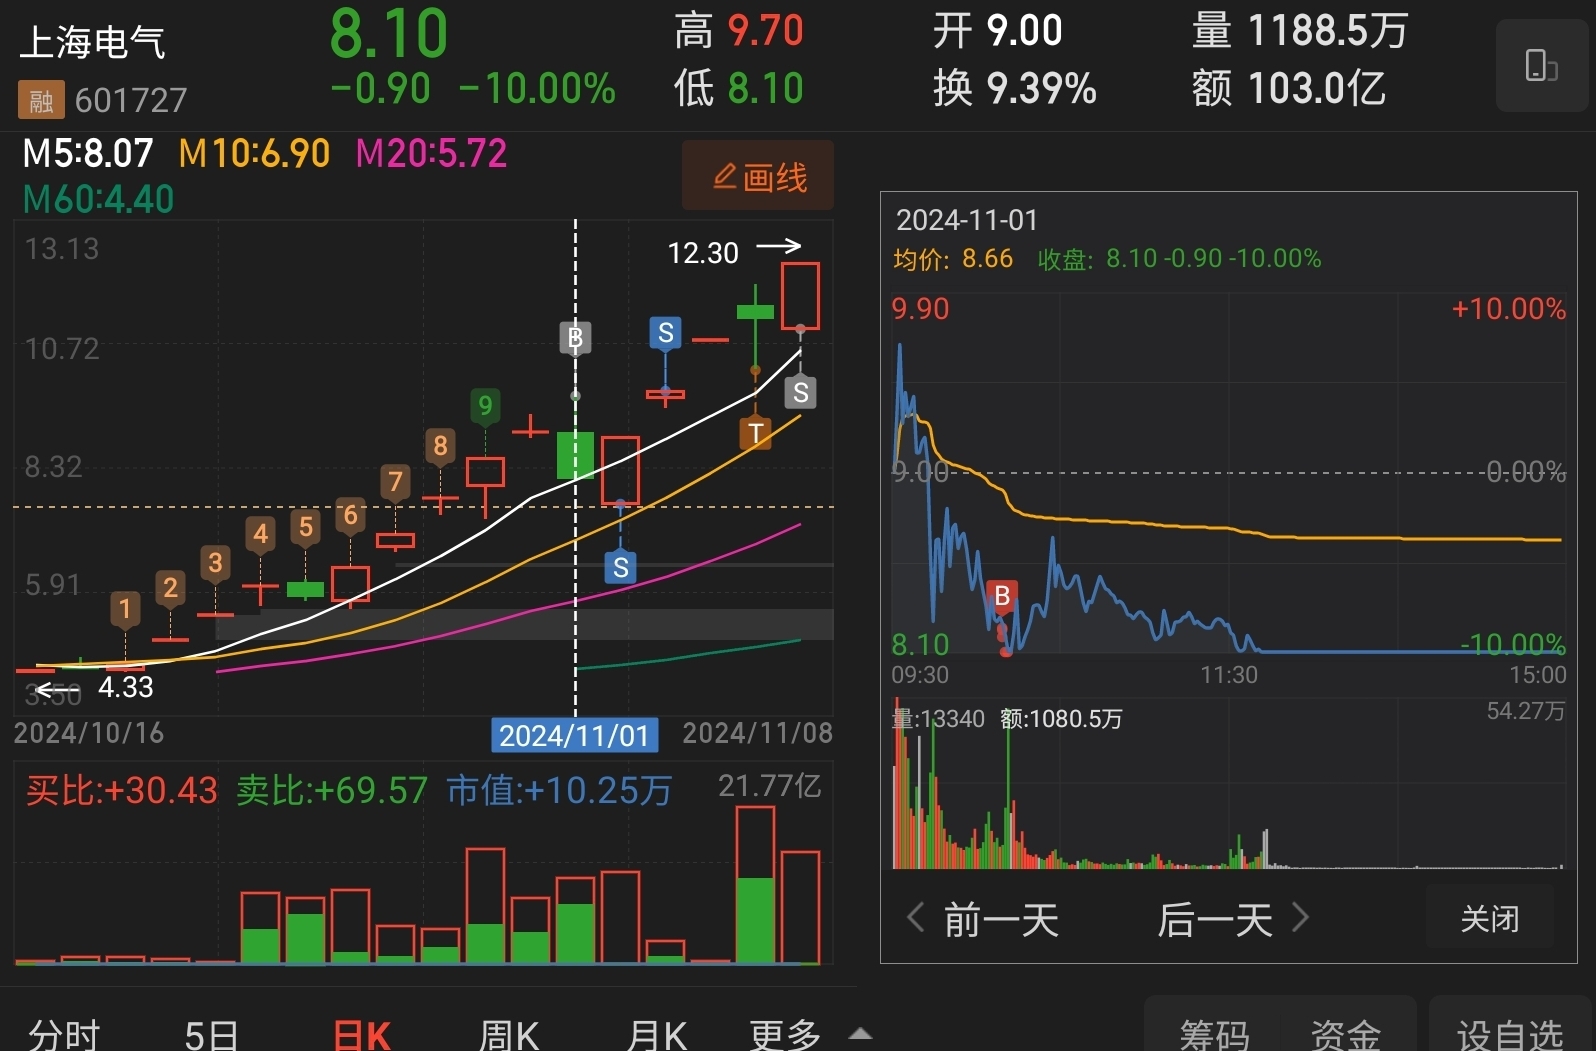The image size is (1596, 1051).
Task: Go to next day with 后一天
Action: (1233, 919)
